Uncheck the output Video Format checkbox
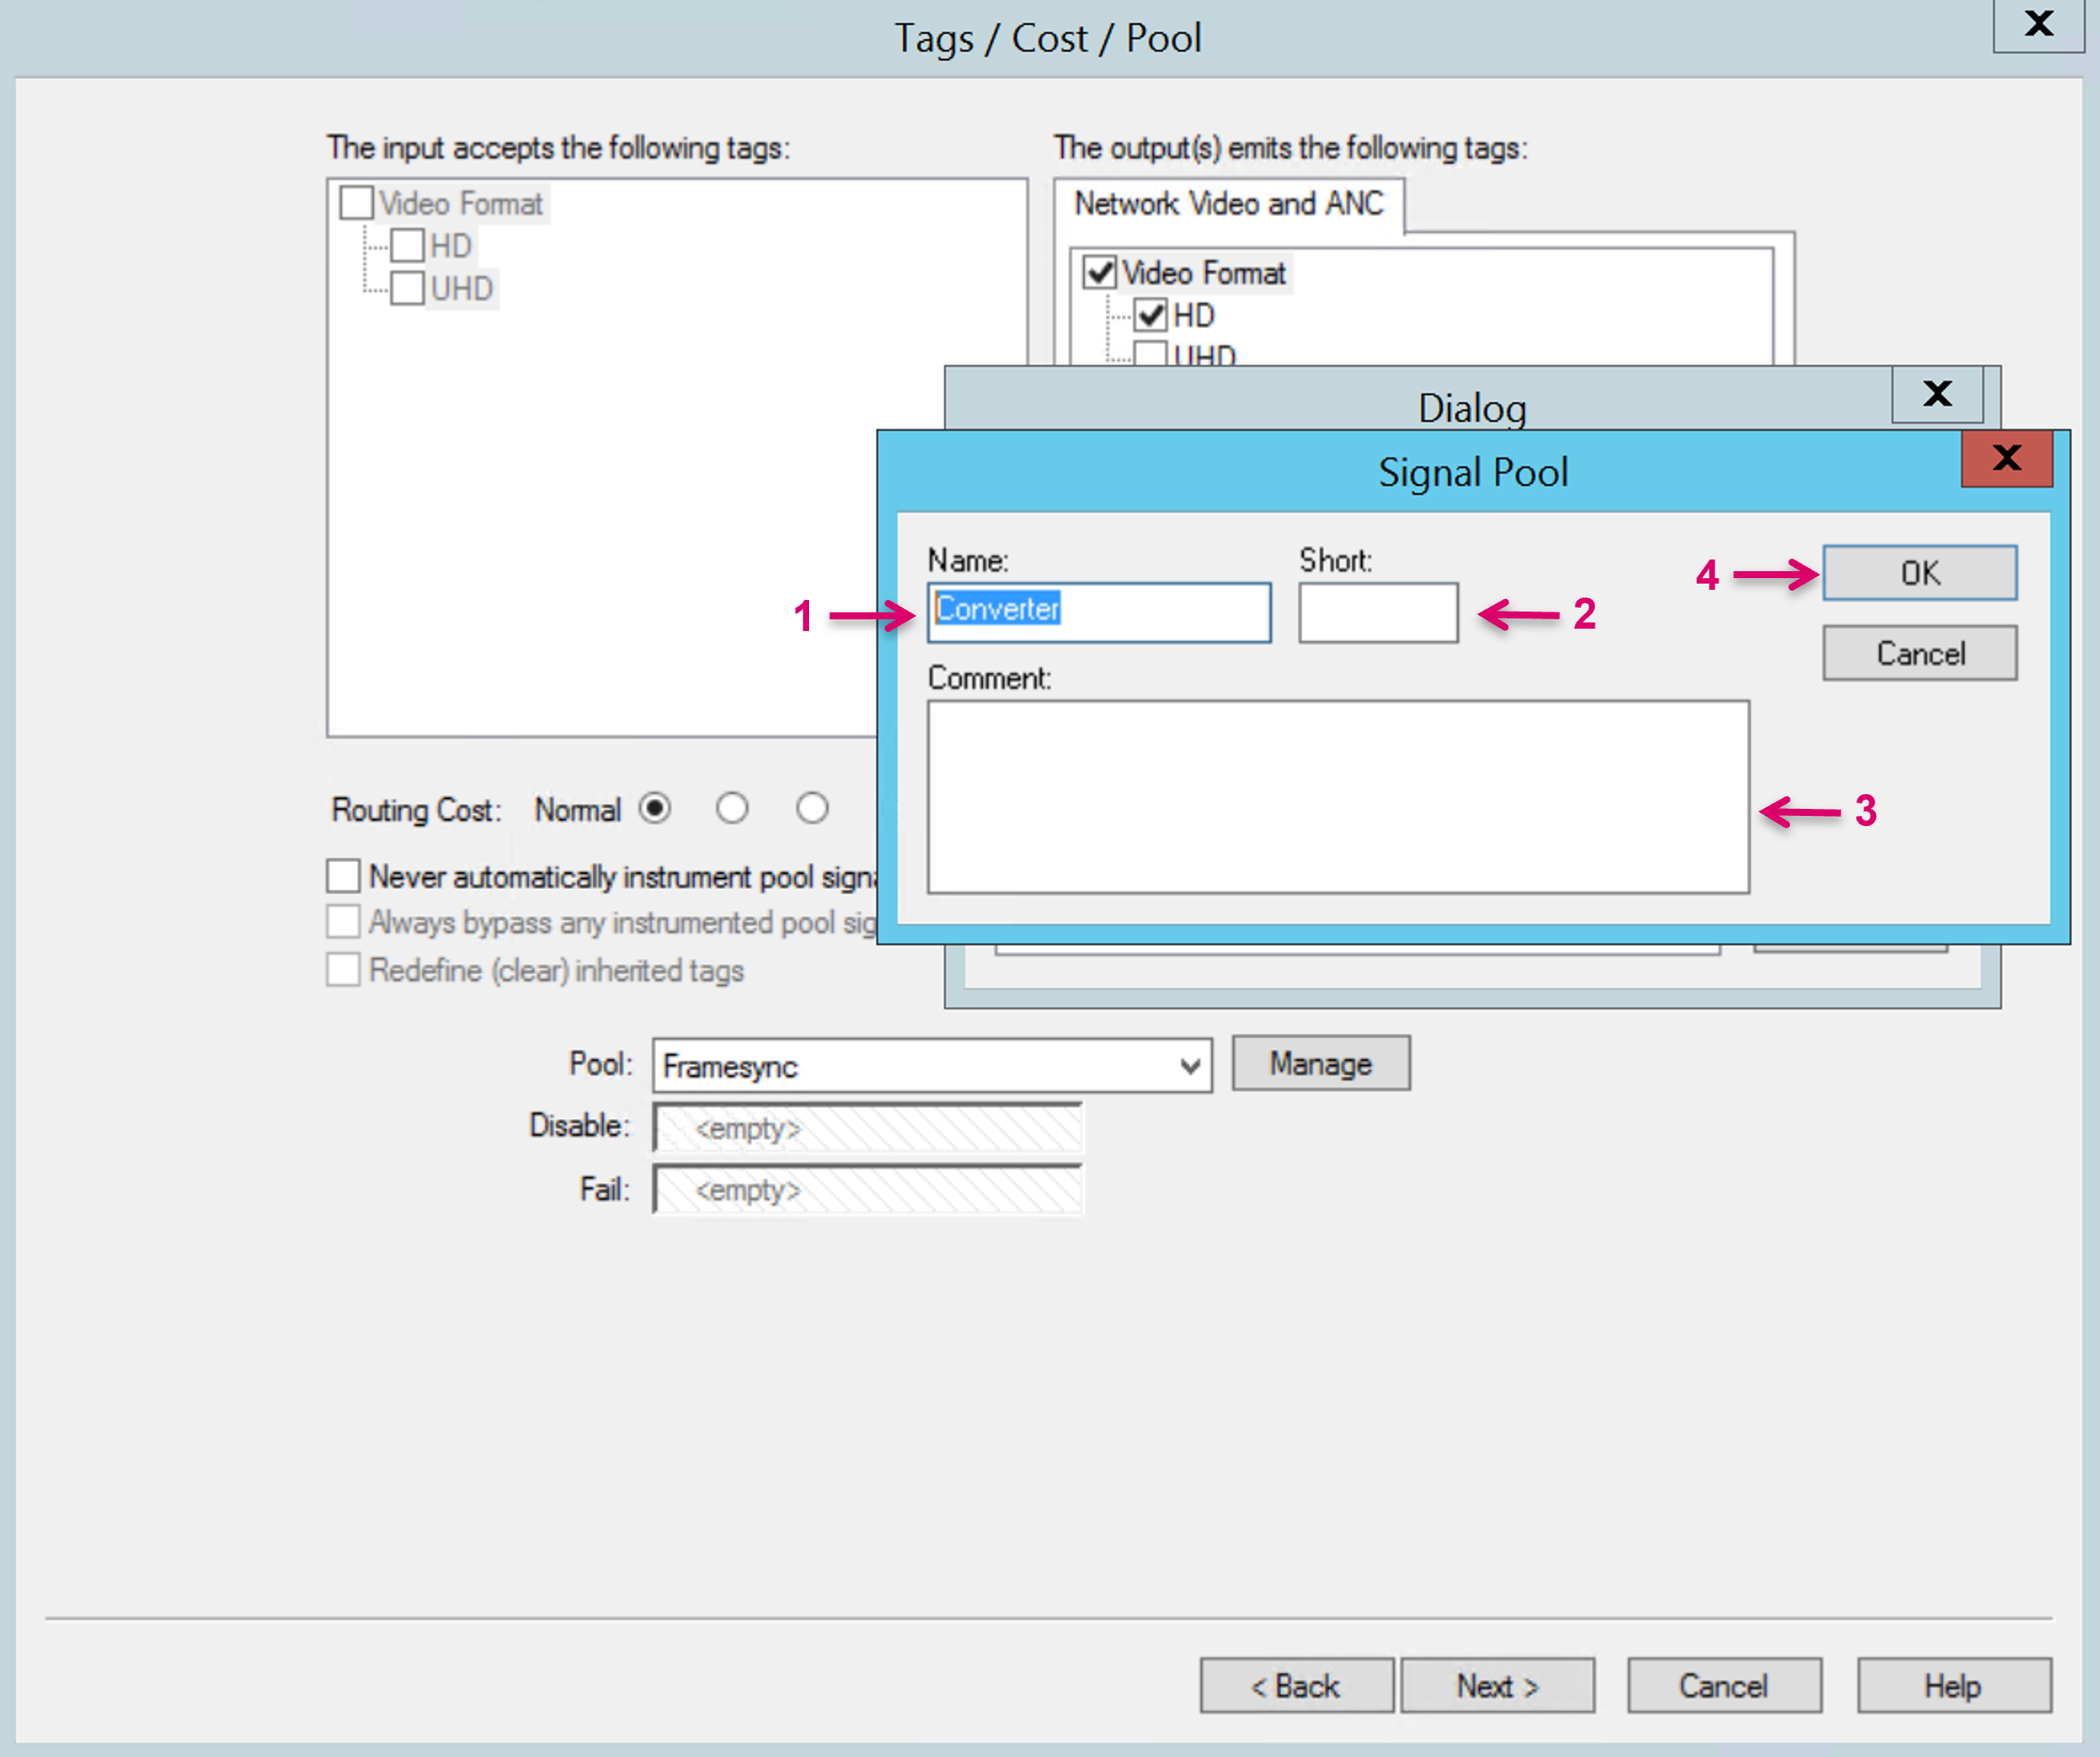2100x1757 pixels. pos(1100,272)
